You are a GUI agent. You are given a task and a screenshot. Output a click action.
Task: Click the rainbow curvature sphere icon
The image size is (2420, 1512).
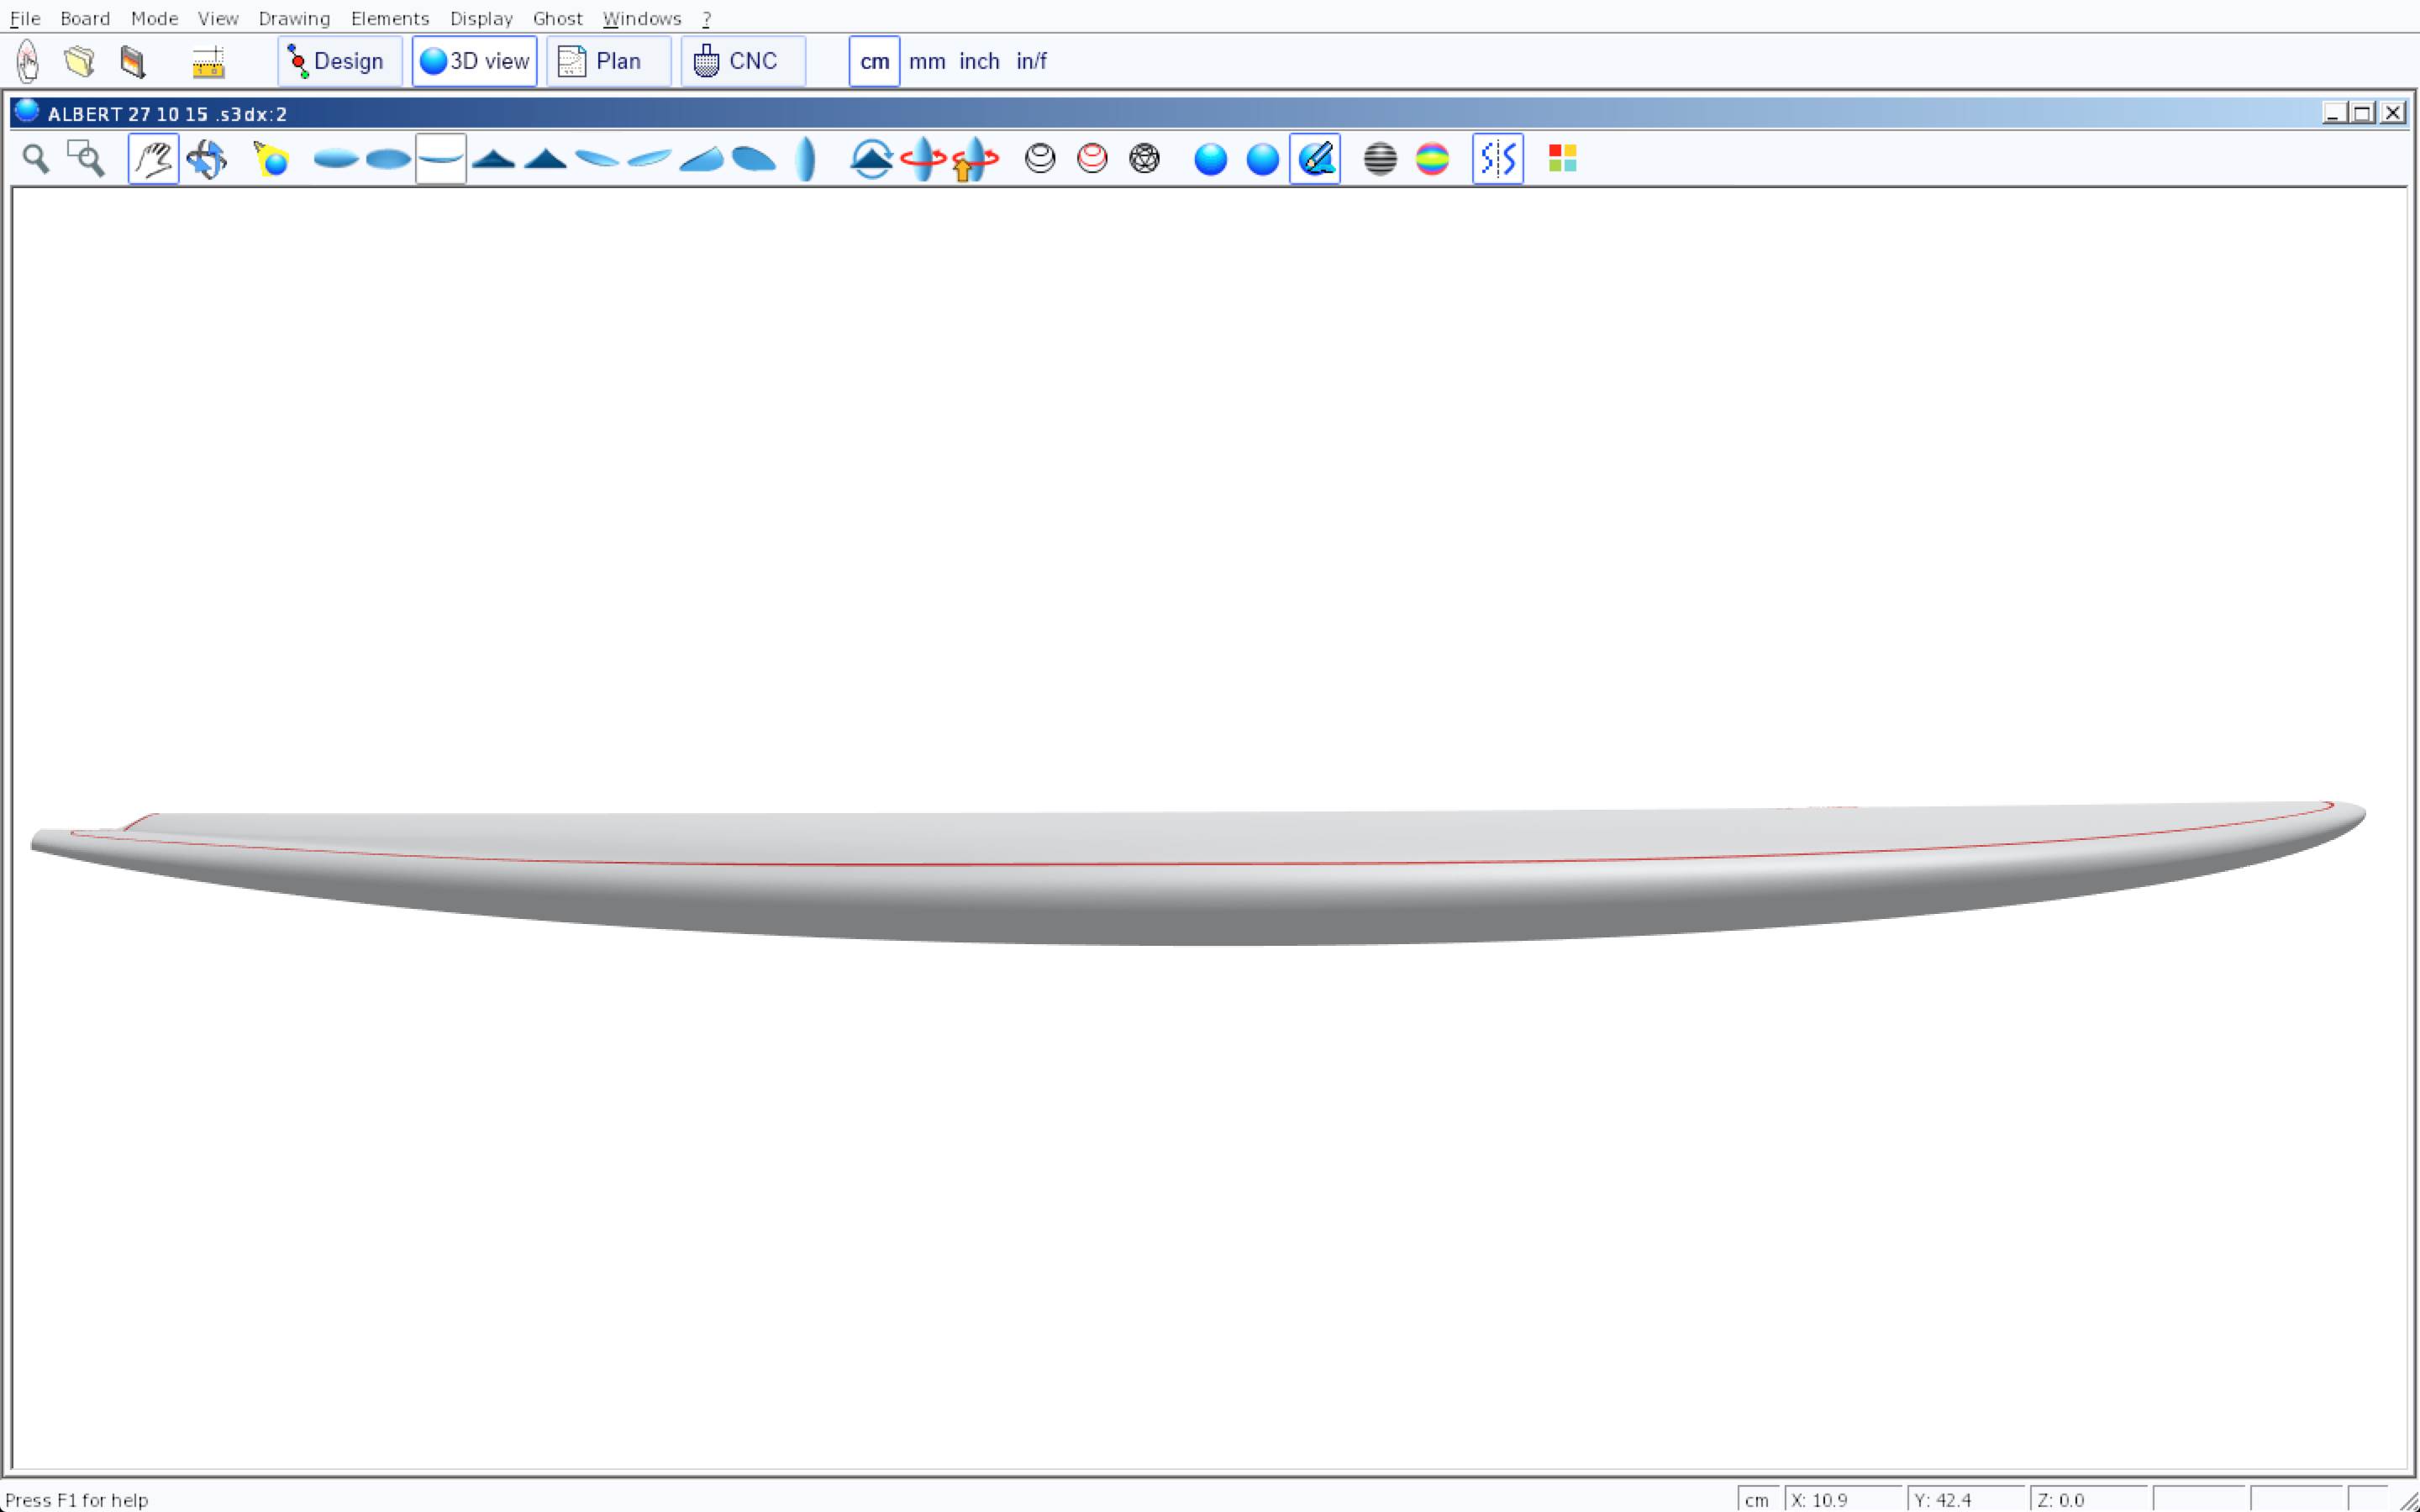[x=1432, y=159]
